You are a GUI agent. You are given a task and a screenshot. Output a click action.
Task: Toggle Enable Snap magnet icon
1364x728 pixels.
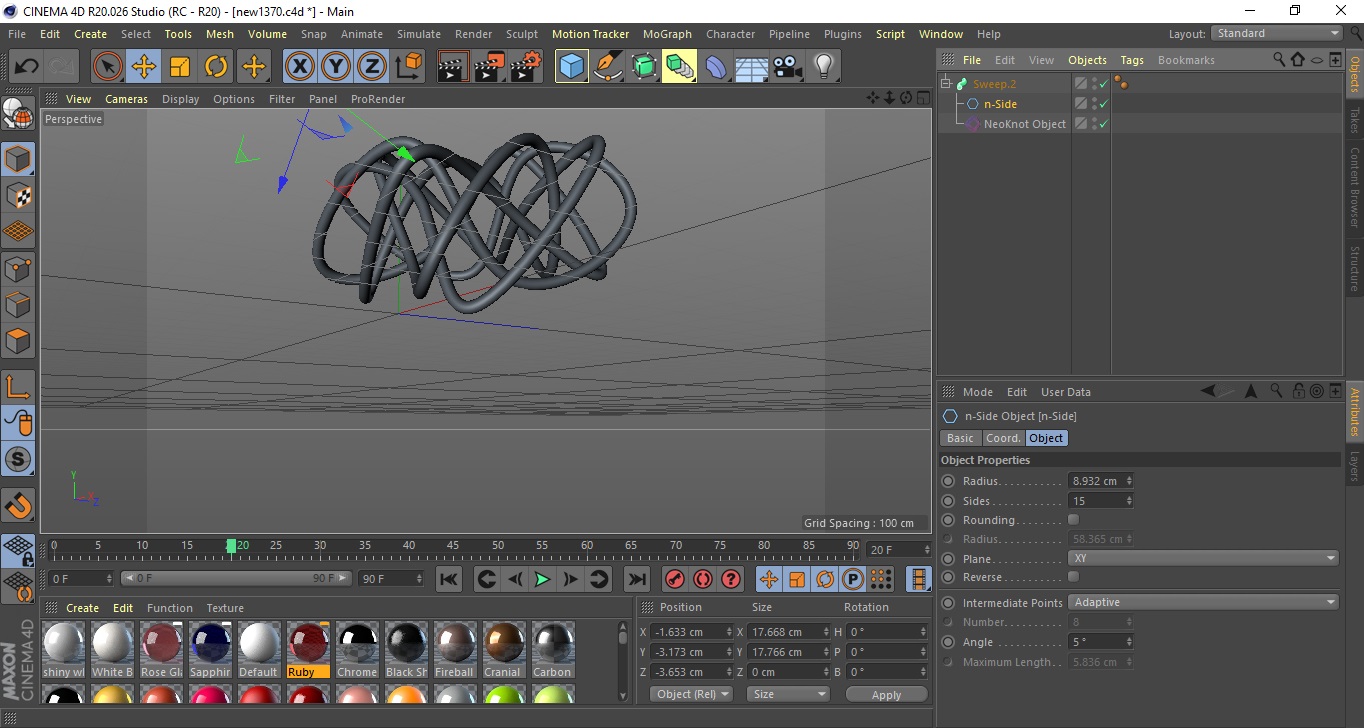coord(18,504)
